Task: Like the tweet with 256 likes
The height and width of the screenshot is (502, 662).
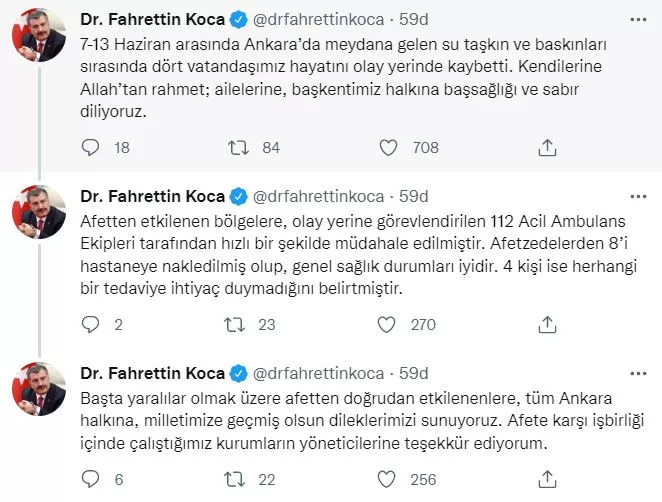Action: click(x=391, y=480)
